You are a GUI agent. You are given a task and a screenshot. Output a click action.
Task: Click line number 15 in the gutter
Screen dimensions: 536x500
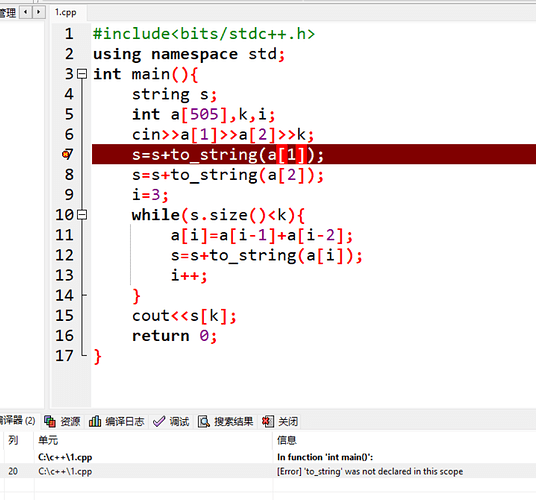pos(64,315)
